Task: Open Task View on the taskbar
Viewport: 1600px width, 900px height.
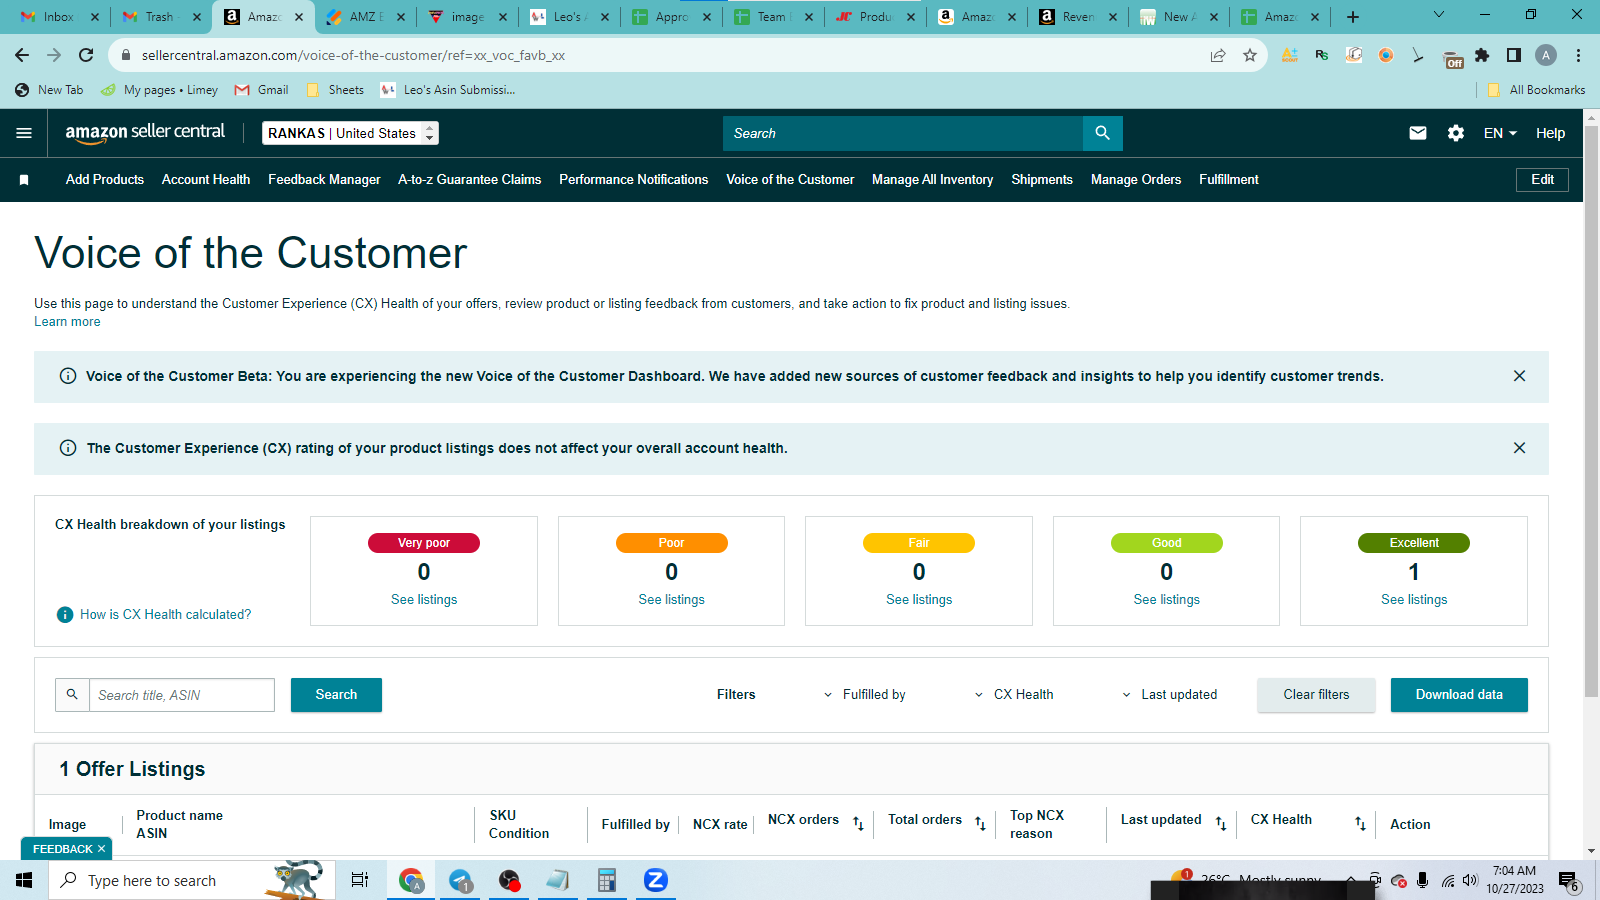Action: (x=360, y=880)
